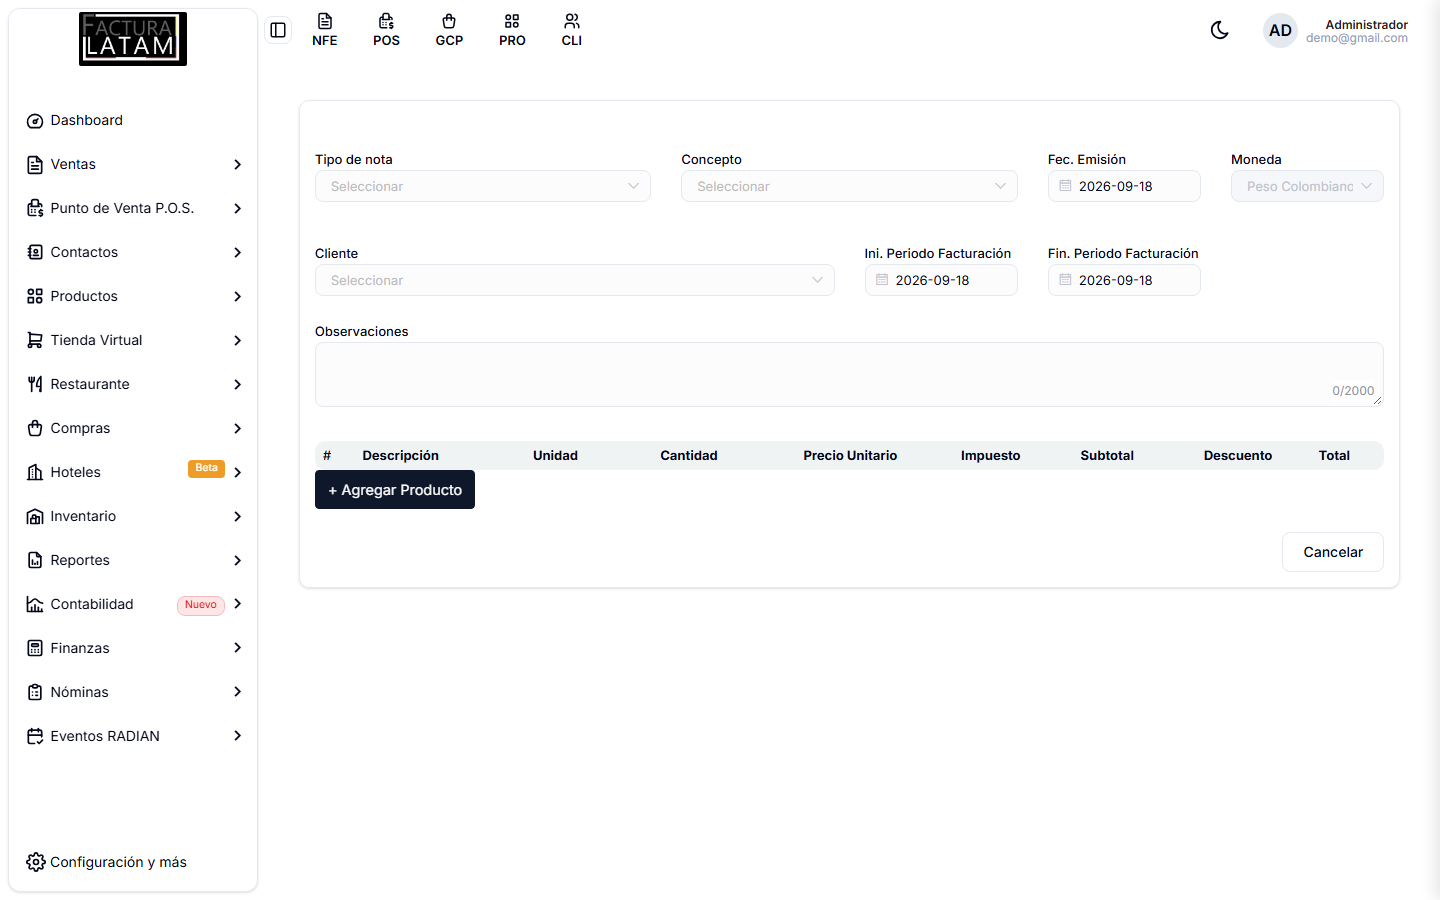Expand the Reportes sidebar section
Screen dimensions: 1440x900
133,560
